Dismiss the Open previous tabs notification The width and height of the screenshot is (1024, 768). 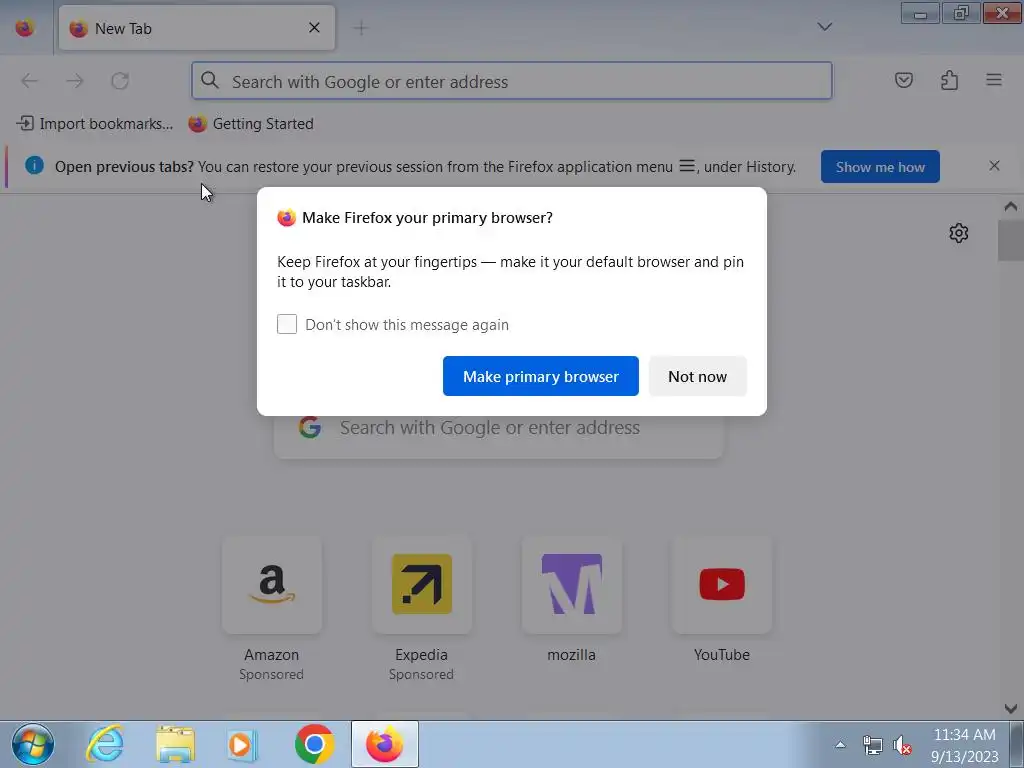tap(994, 166)
